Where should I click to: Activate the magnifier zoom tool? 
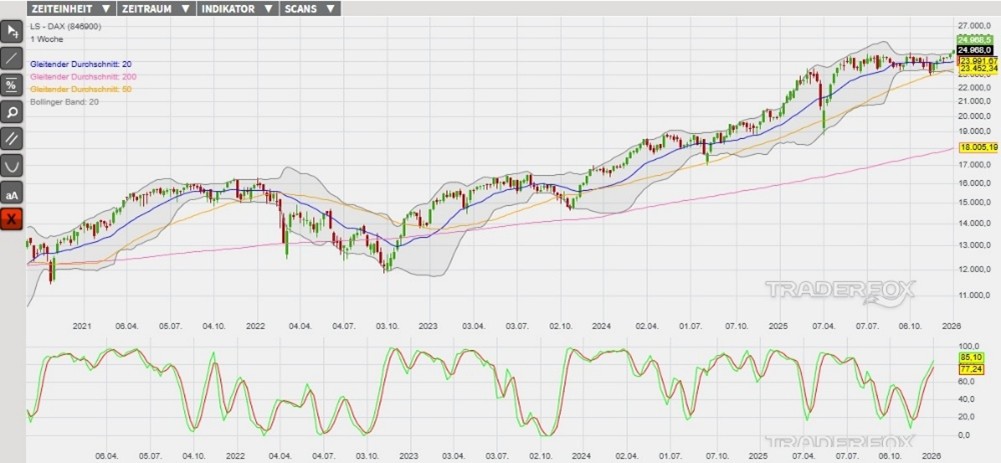pyautogui.click(x=11, y=112)
